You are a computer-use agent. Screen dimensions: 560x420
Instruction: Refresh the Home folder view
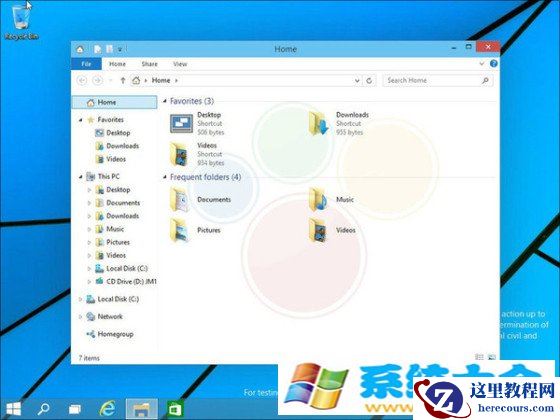pos(369,81)
